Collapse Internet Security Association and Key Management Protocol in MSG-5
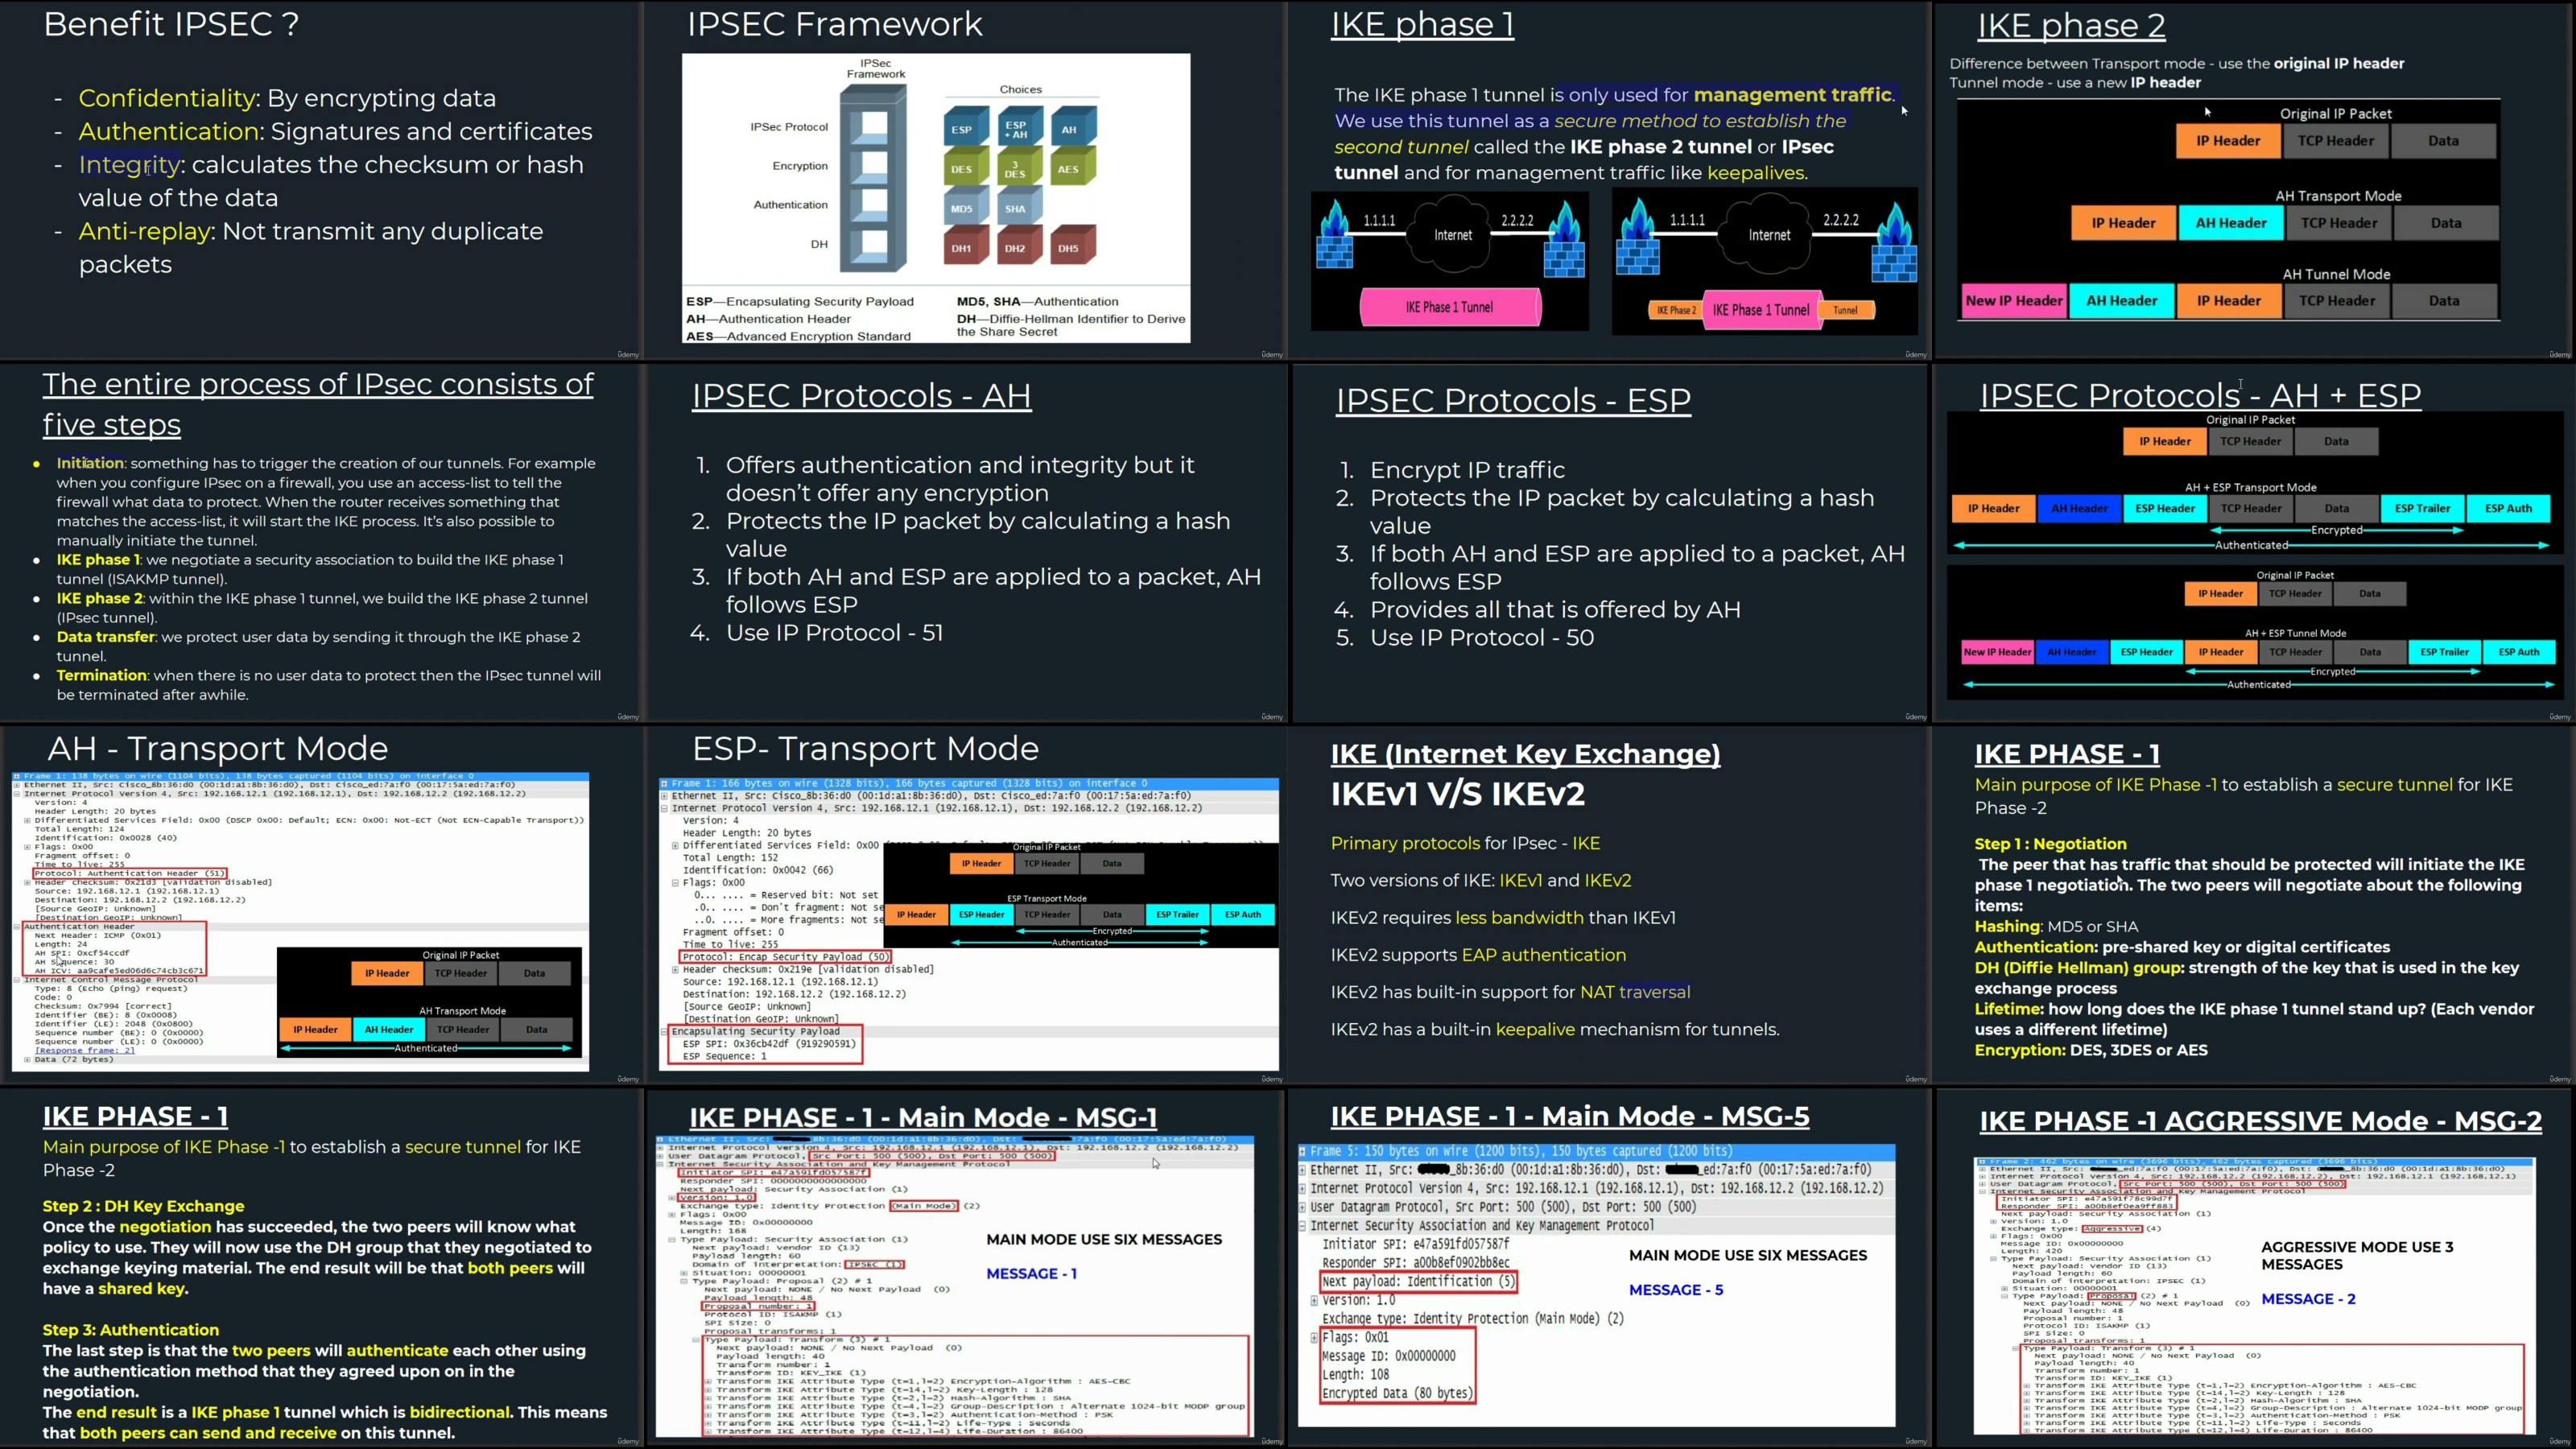The image size is (2576, 1449). pyautogui.click(x=1302, y=1226)
